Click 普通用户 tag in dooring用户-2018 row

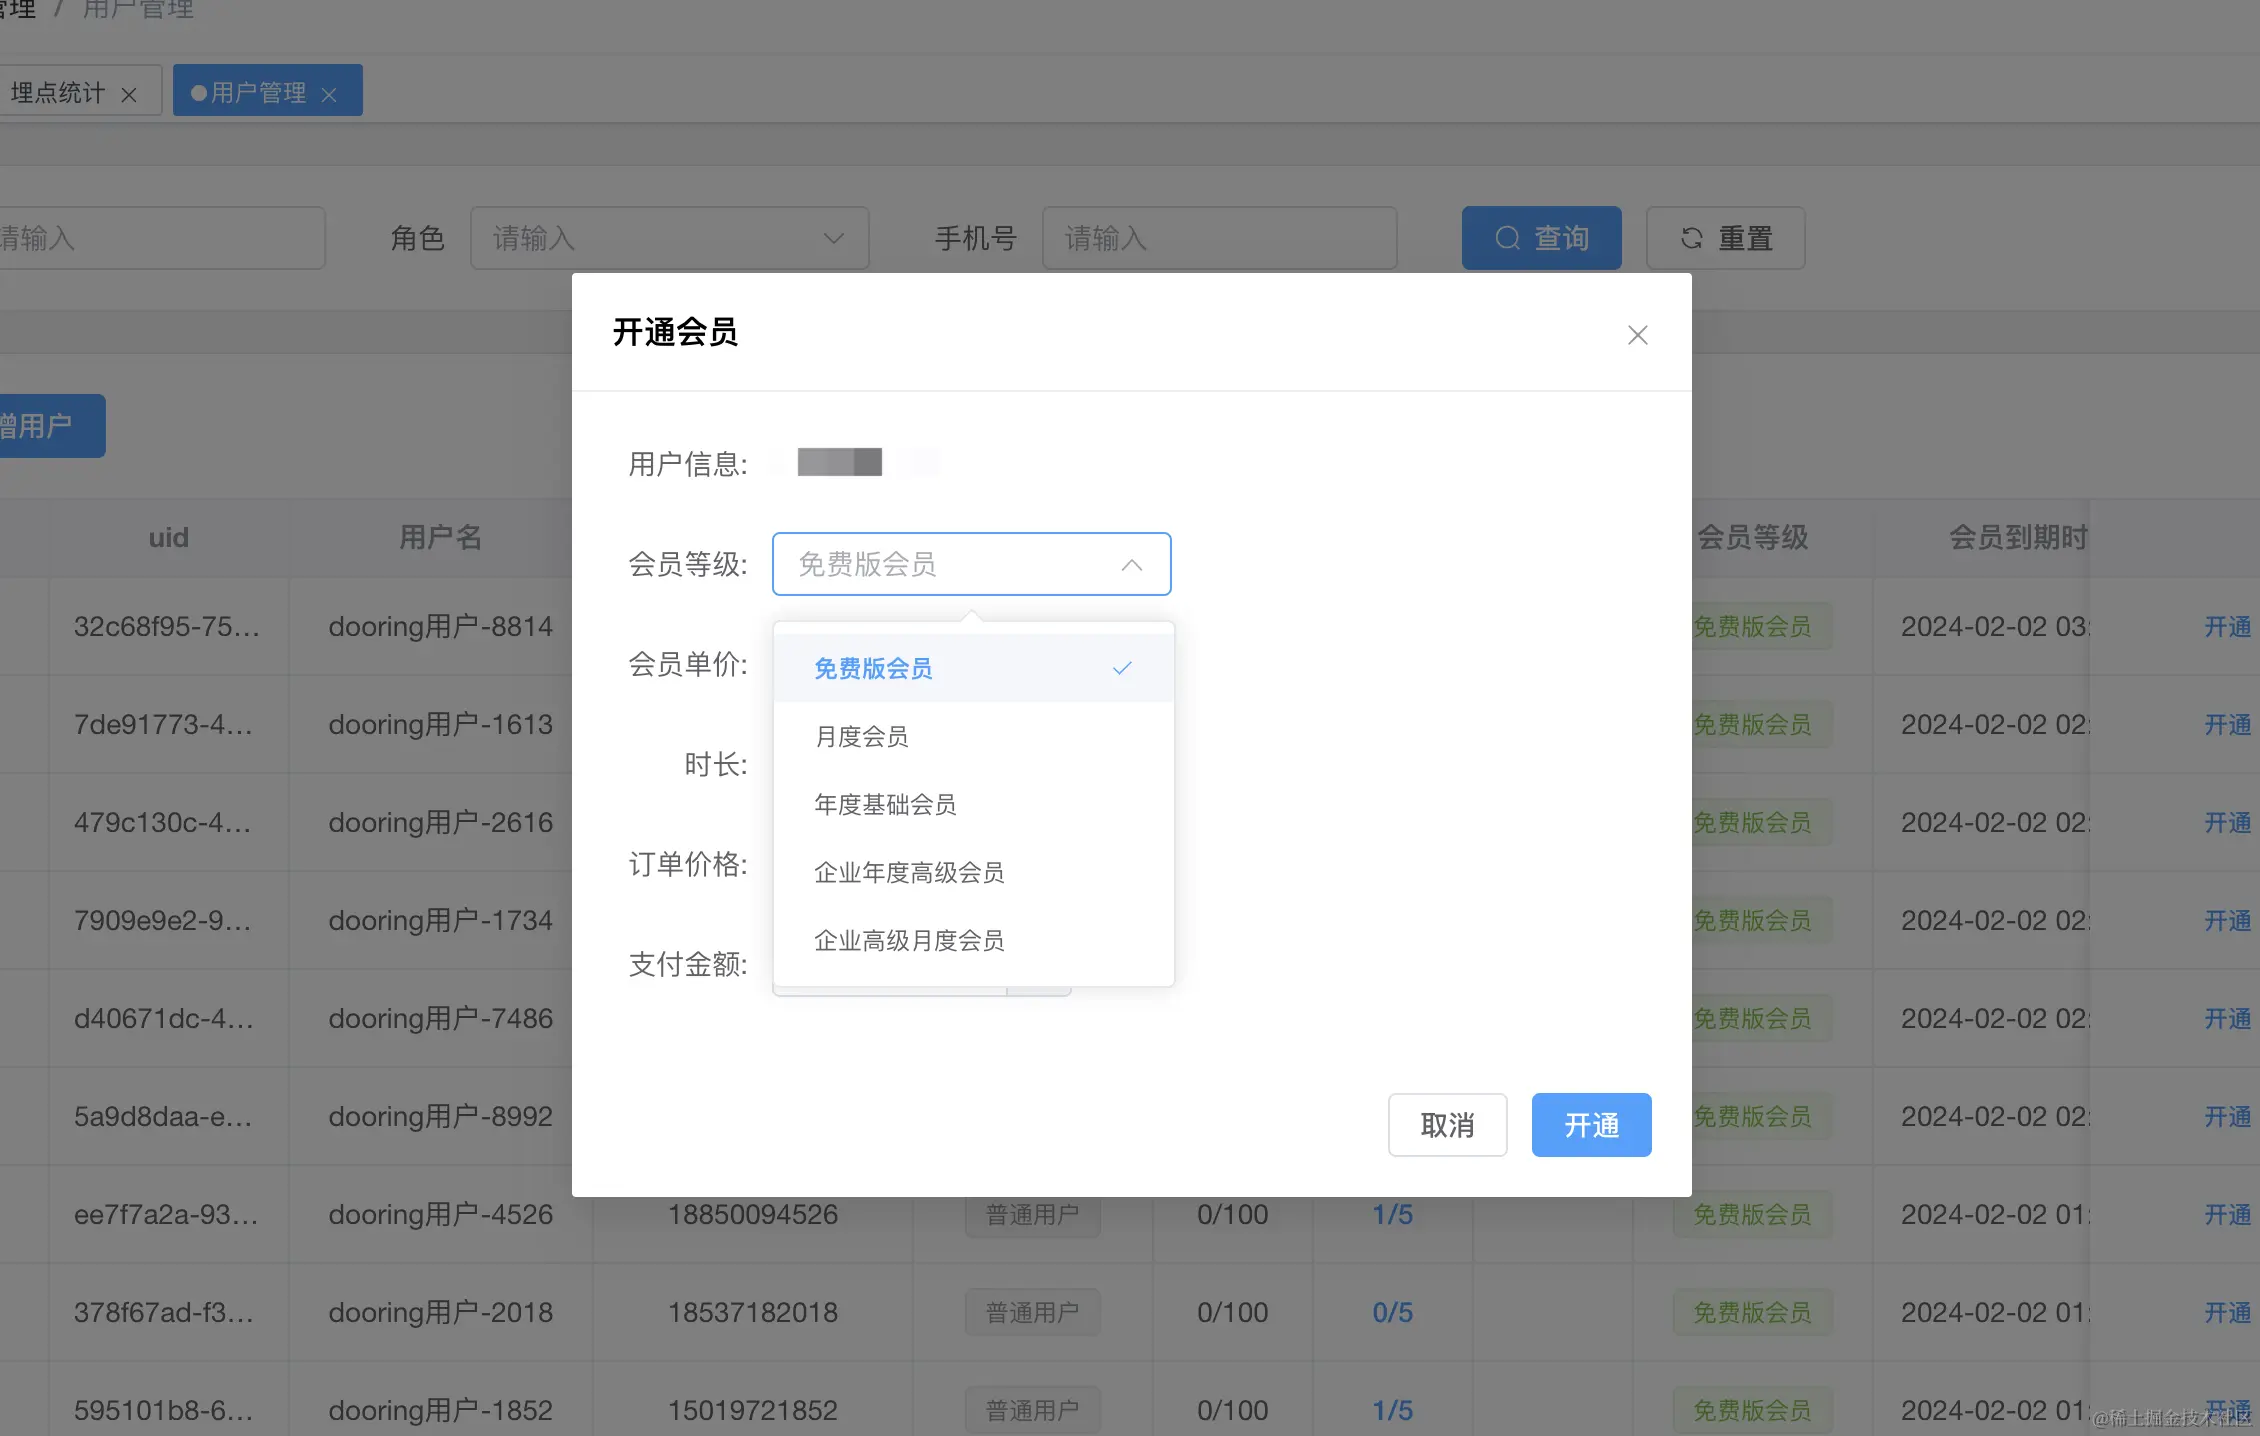(x=1032, y=1313)
